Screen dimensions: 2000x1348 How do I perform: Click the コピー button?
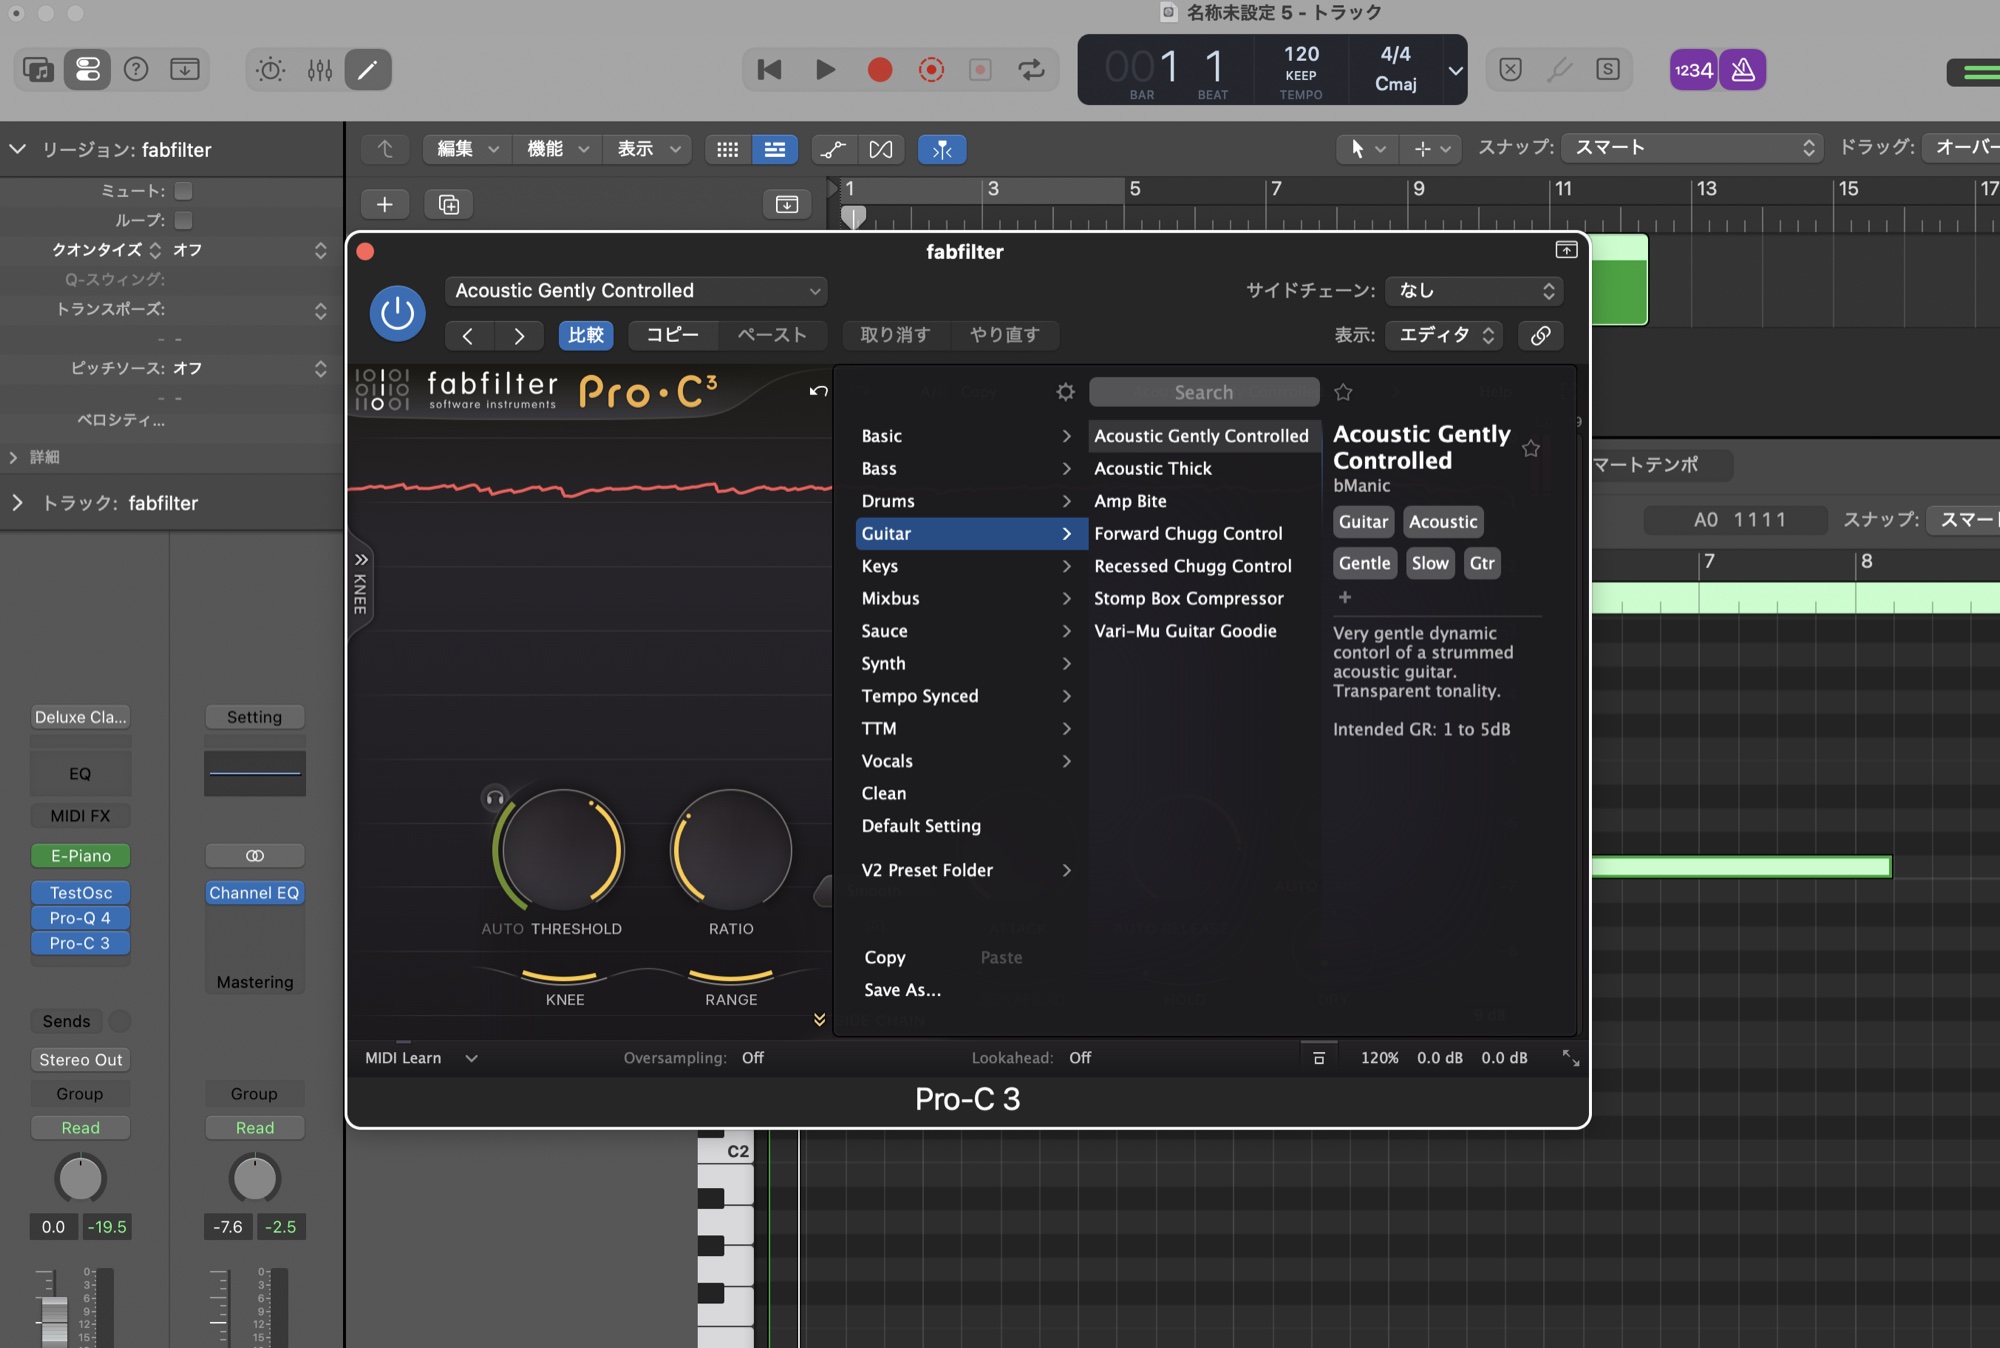point(672,335)
